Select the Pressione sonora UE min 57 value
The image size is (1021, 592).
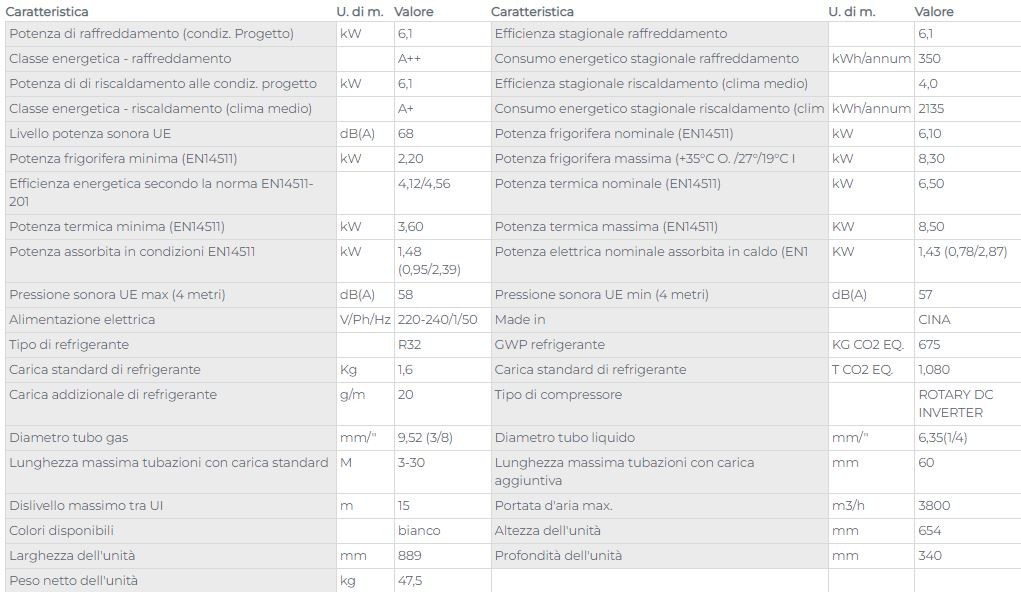925,294
